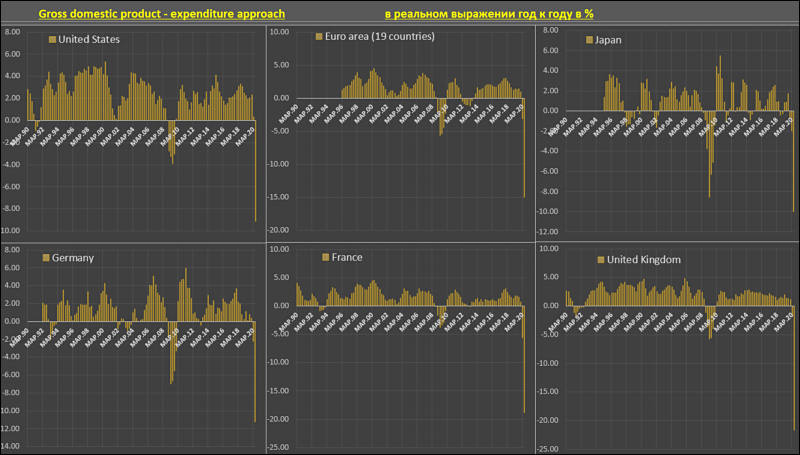Viewport: 800px width, 455px height.
Task: Select the 'Germany' legend label
Action: tap(73, 258)
